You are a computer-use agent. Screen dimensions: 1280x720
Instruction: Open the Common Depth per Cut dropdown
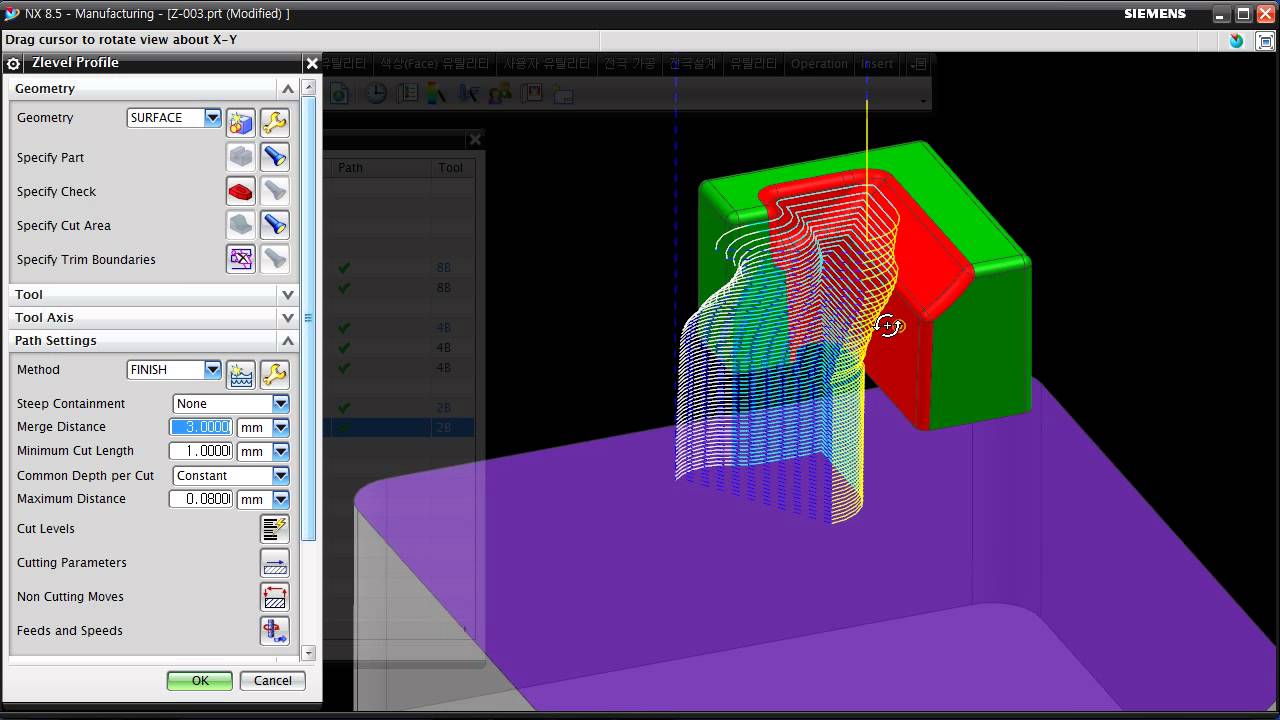point(280,476)
